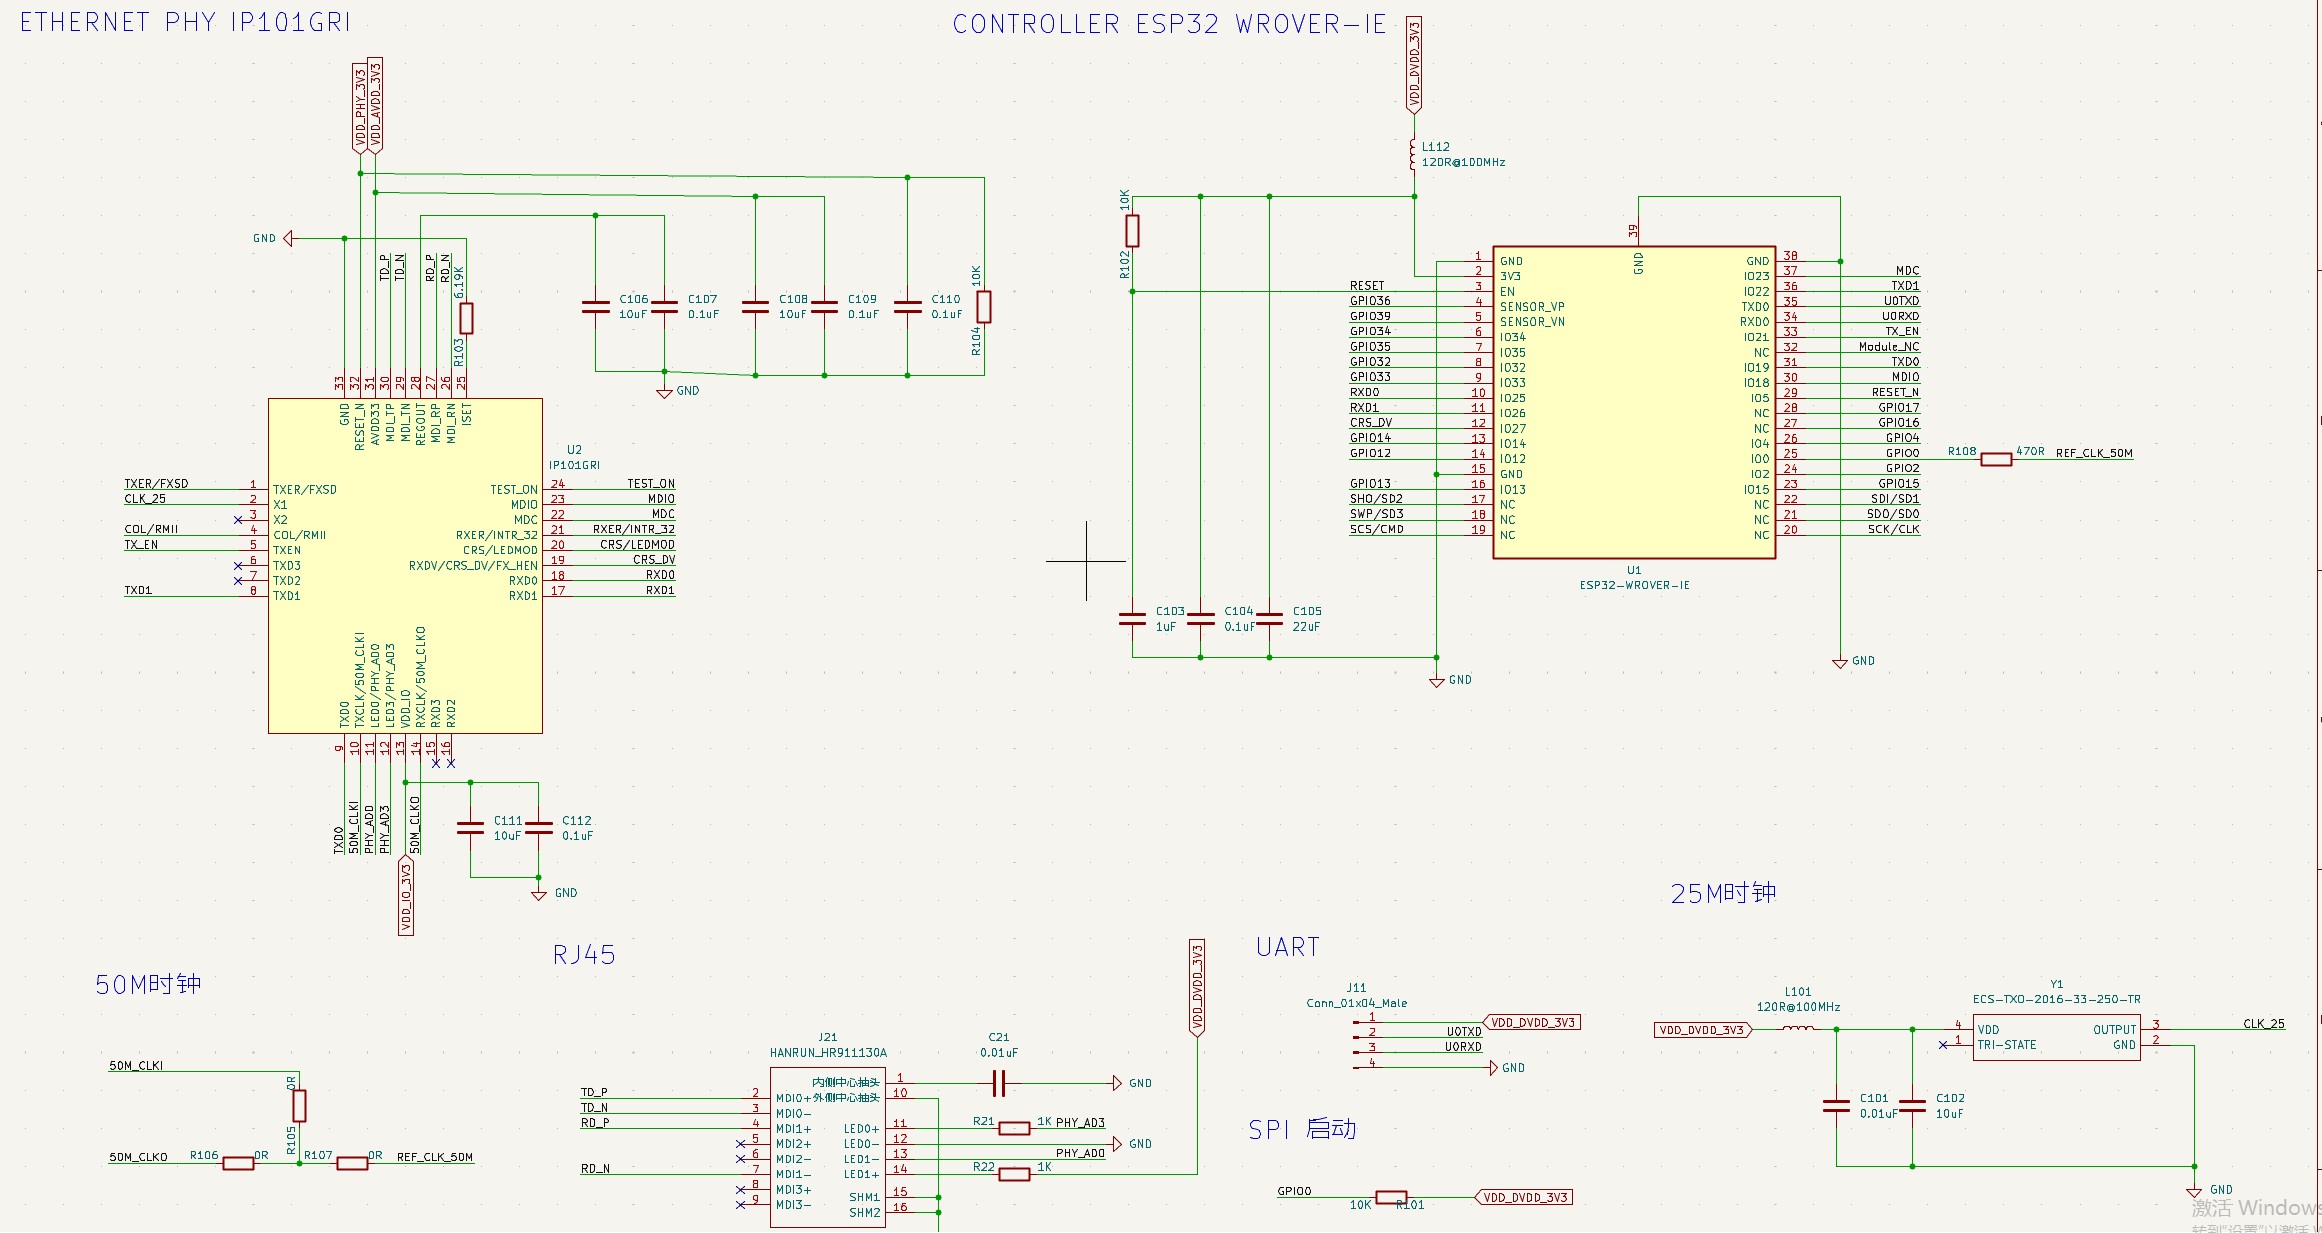Click the VDD_AVDD_3V3 power label
The height and width of the screenshot is (1233, 2322).
tap(375, 105)
